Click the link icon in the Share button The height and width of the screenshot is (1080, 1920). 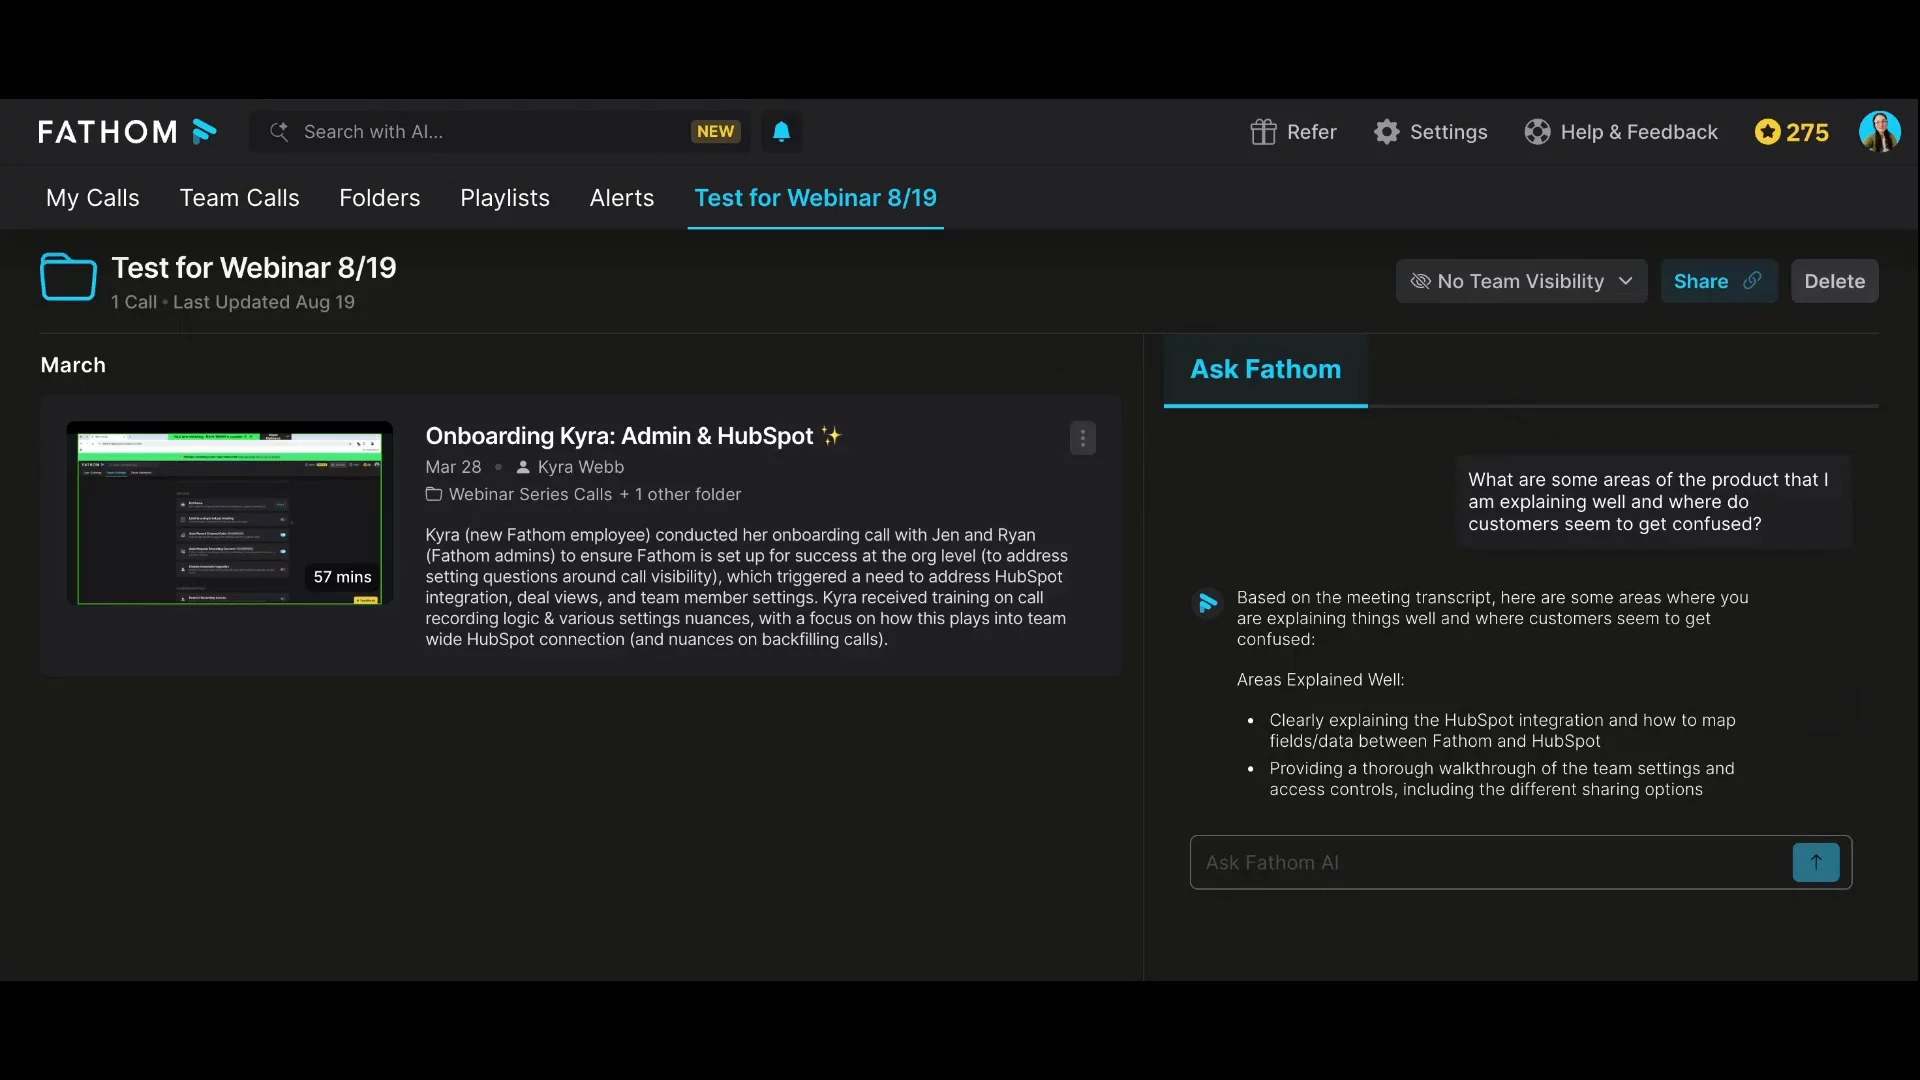coord(1752,281)
